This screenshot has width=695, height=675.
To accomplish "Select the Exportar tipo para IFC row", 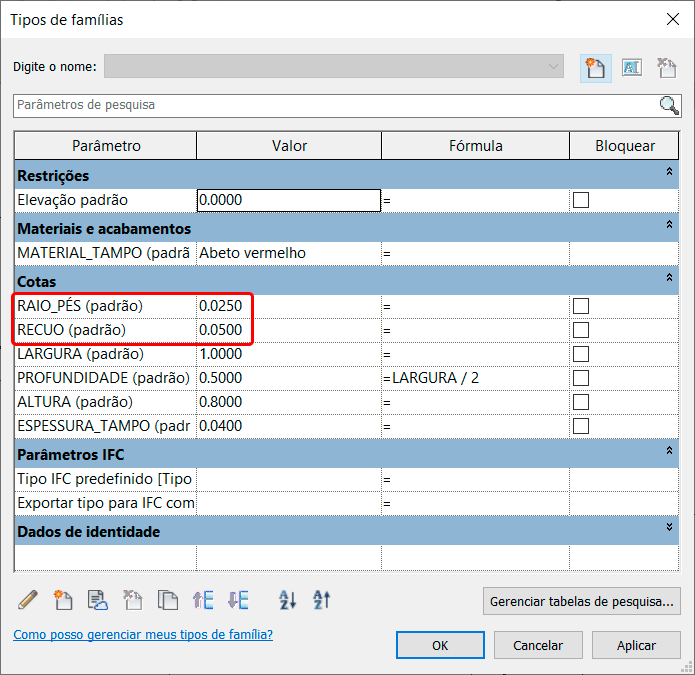I will (105, 503).
